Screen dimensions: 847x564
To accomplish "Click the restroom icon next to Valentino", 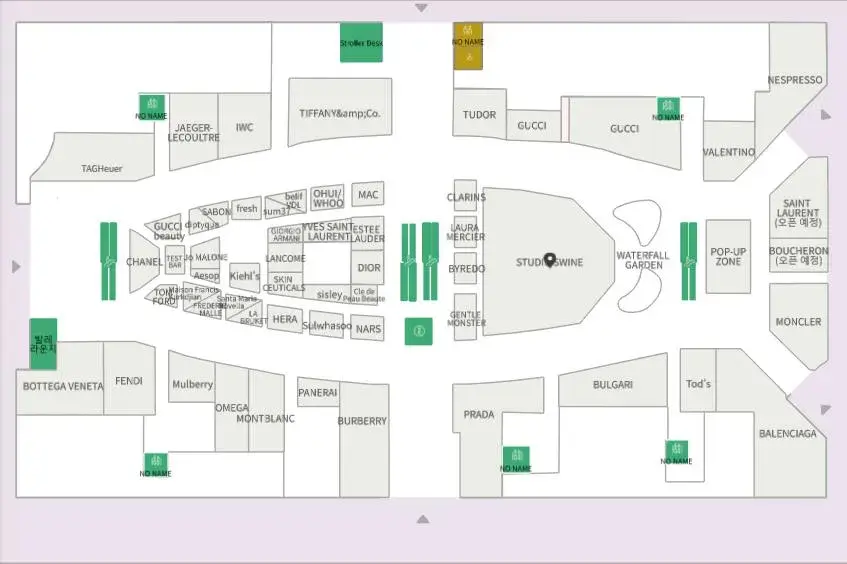I will pyautogui.click(x=668, y=106).
